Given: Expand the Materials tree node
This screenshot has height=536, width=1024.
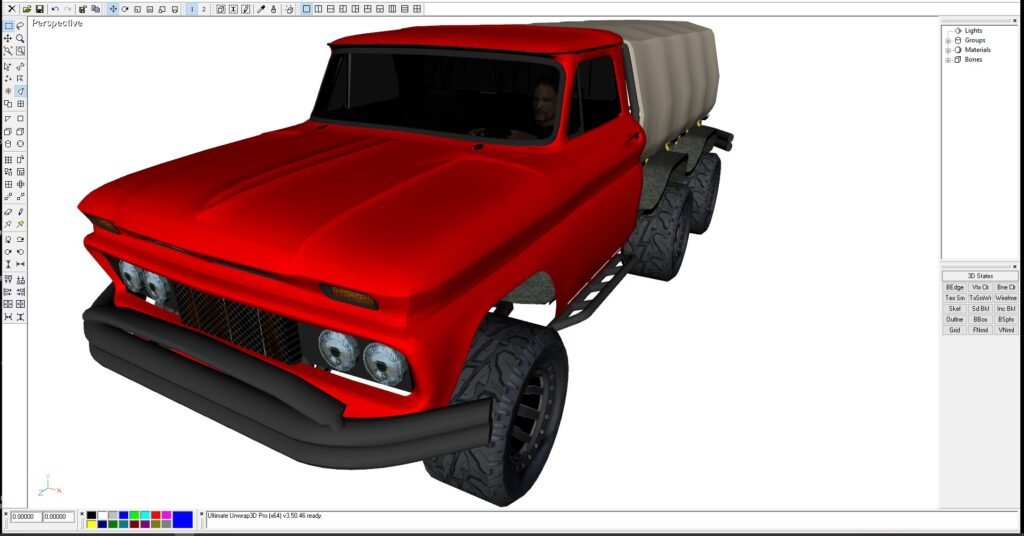Looking at the screenshot, I should (x=948, y=50).
